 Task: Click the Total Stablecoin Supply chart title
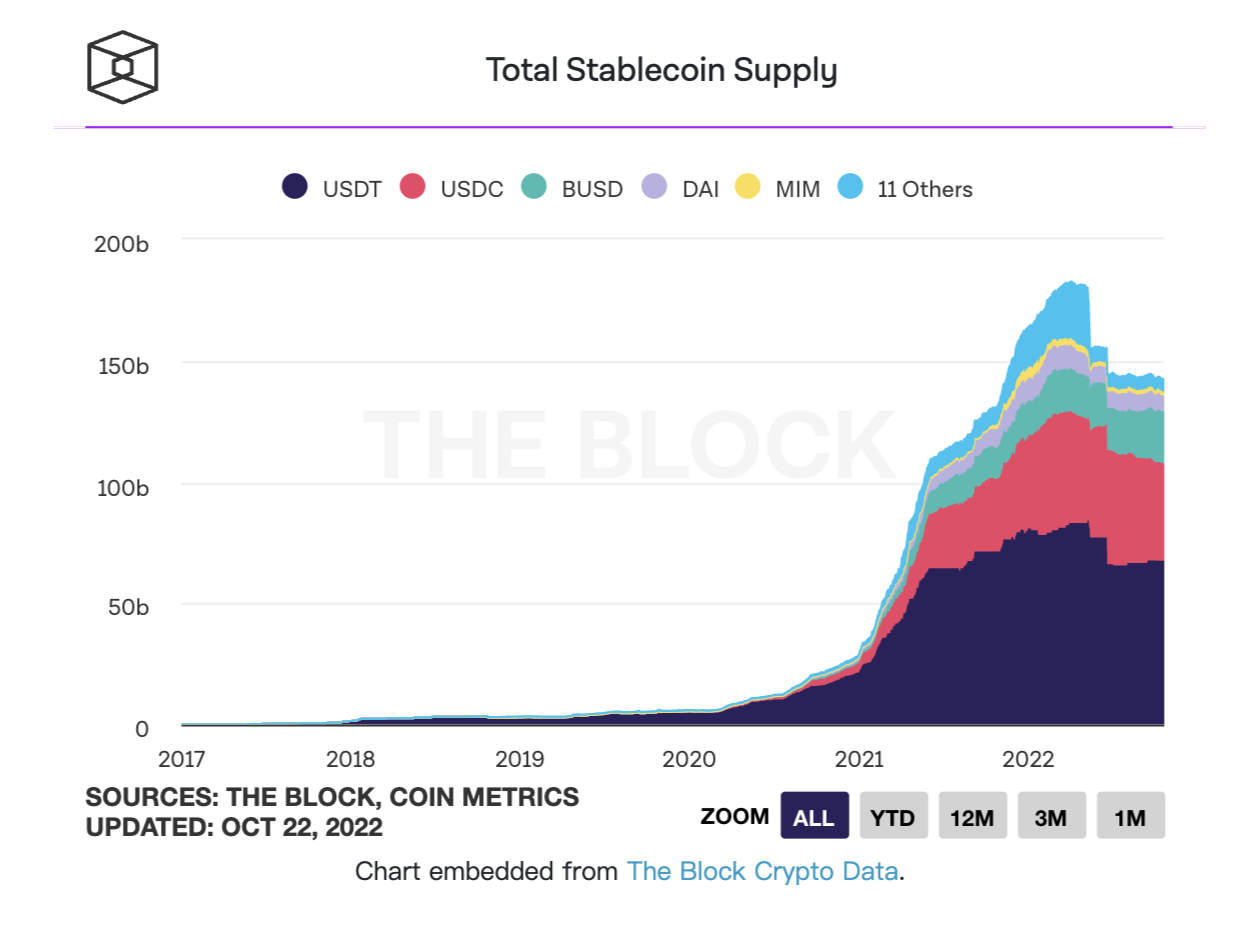[661, 70]
